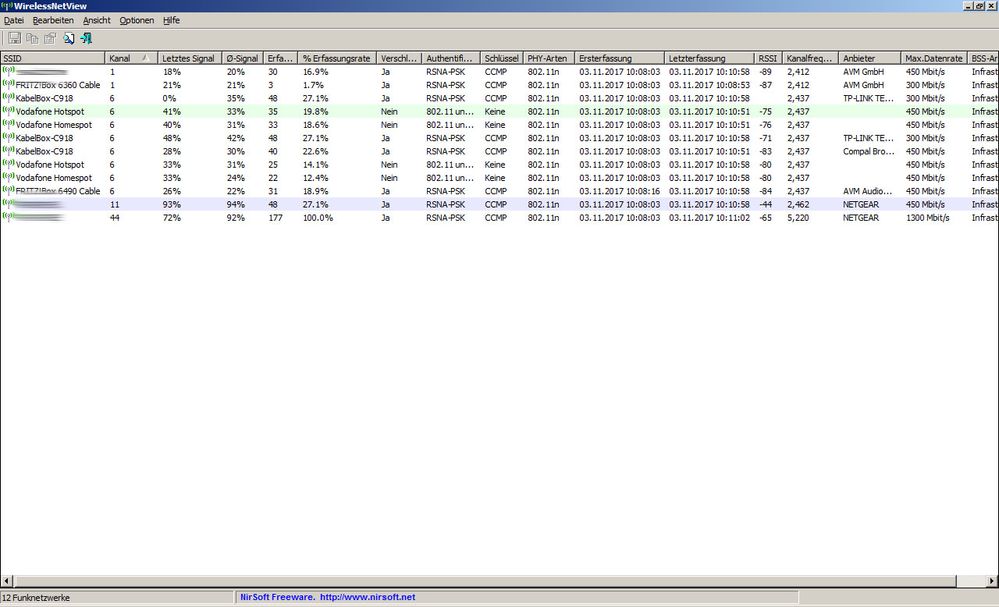Image resolution: width=999 pixels, height=607 pixels.
Task: Open the Optionen menu
Action: [x=136, y=20]
